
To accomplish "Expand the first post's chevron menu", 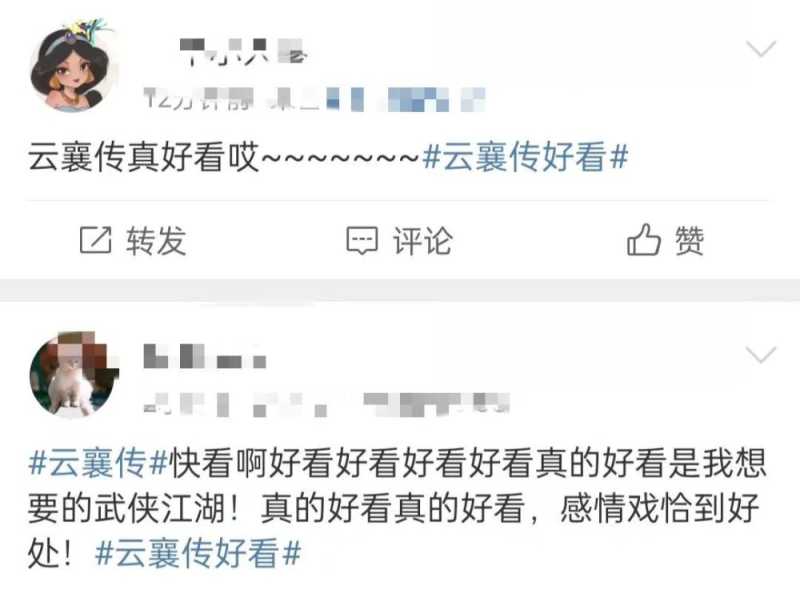I will (x=761, y=49).
